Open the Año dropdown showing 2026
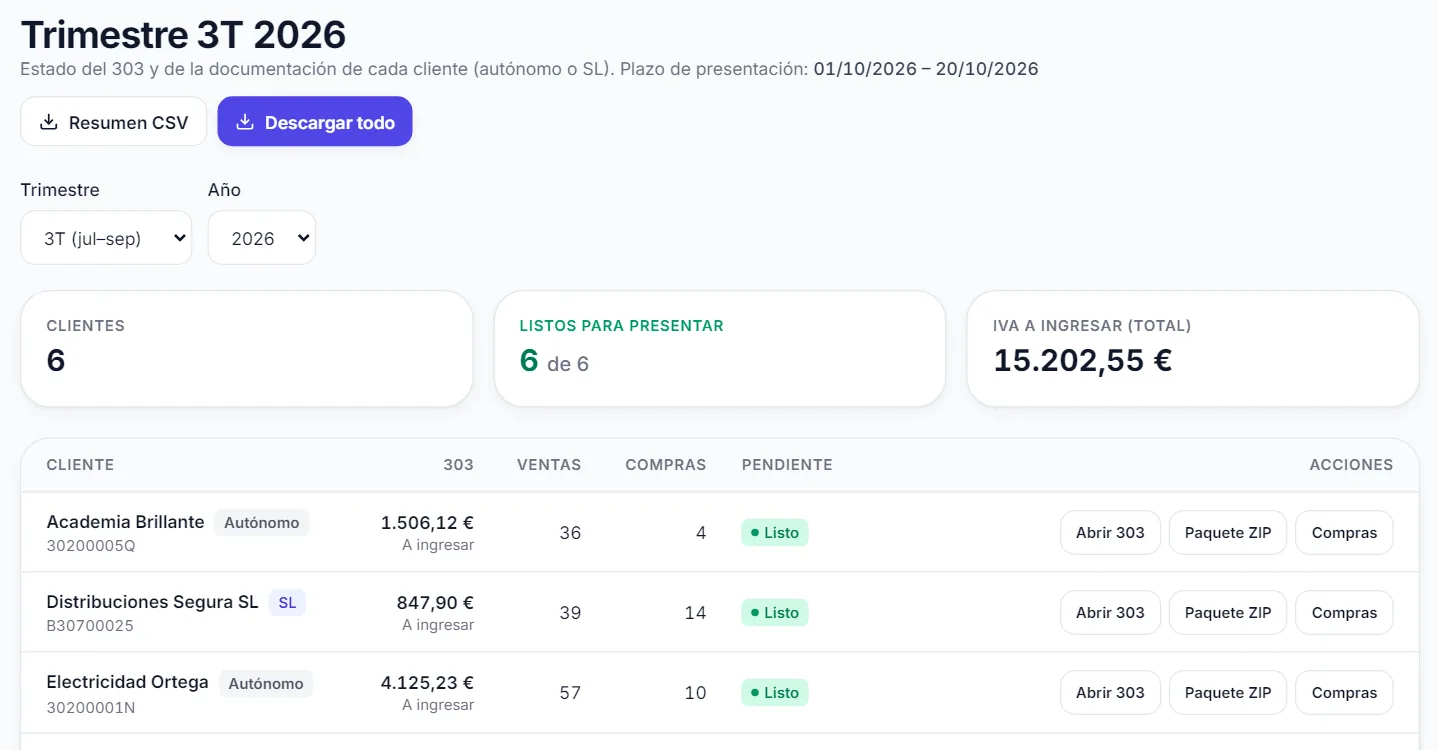Image resolution: width=1438 pixels, height=750 pixels. click(x=262, y=238)
